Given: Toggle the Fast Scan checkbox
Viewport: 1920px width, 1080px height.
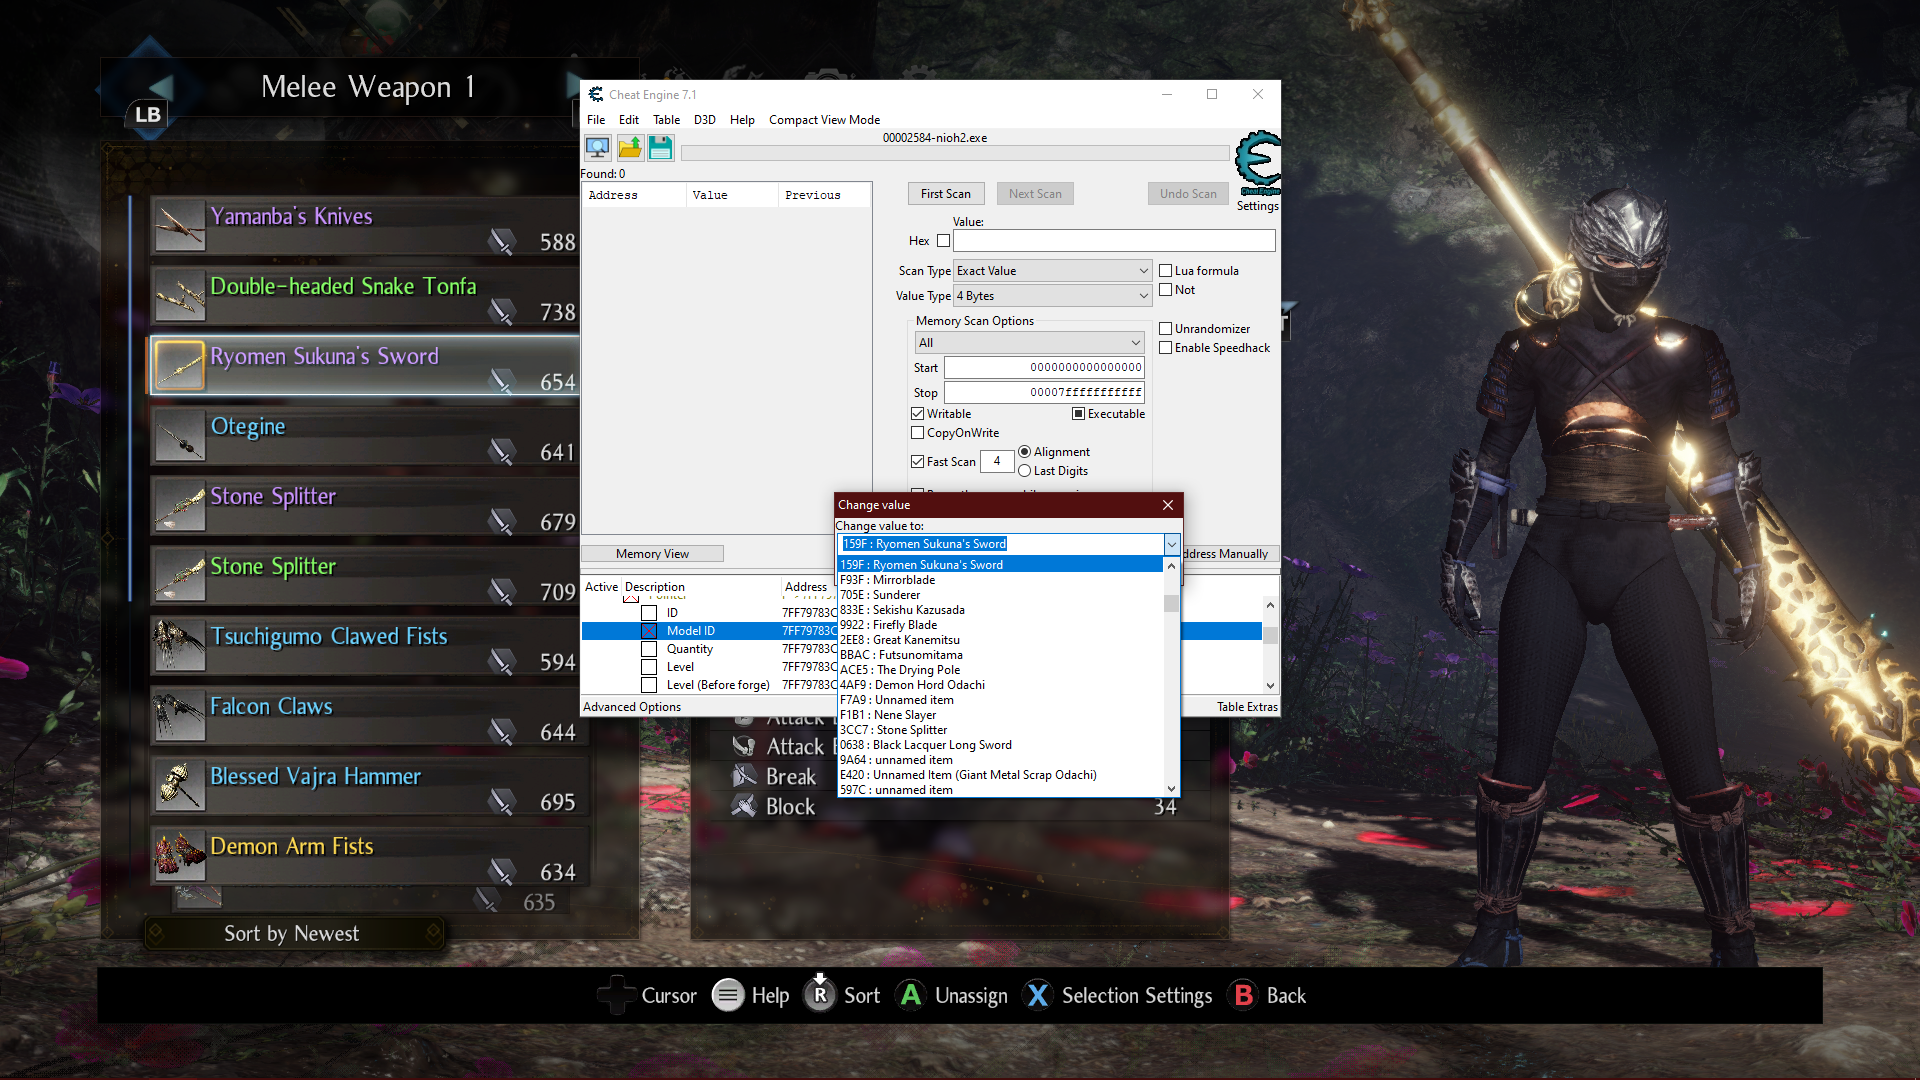Looking at the screenshot, I should click(x=917, y=462).
